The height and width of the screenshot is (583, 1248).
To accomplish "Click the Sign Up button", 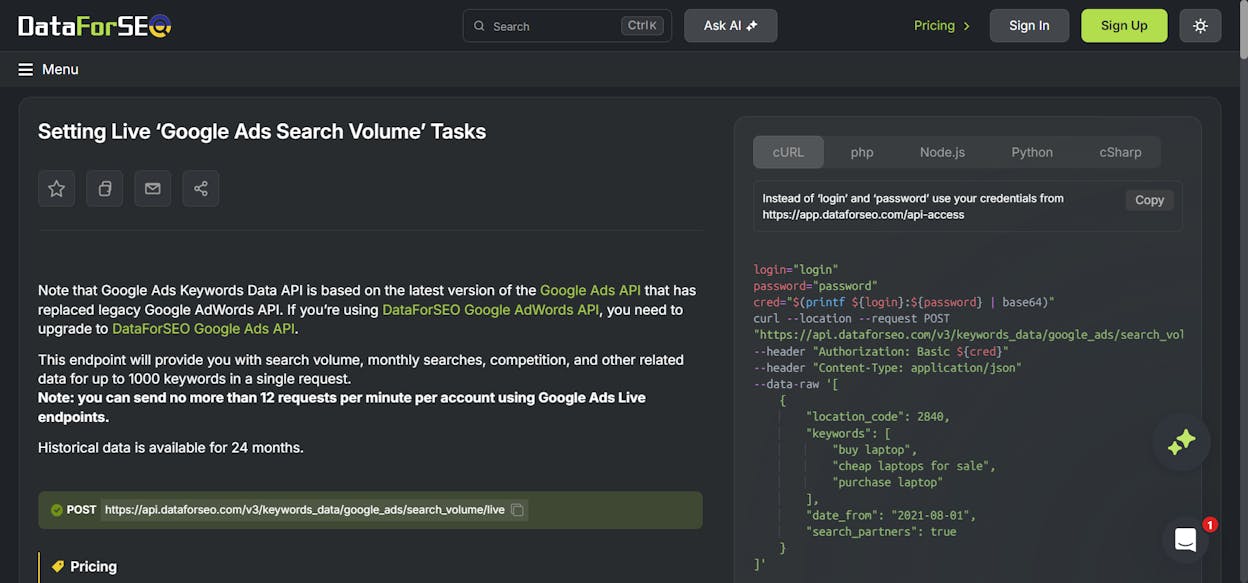I will [x=1124, y=26].
